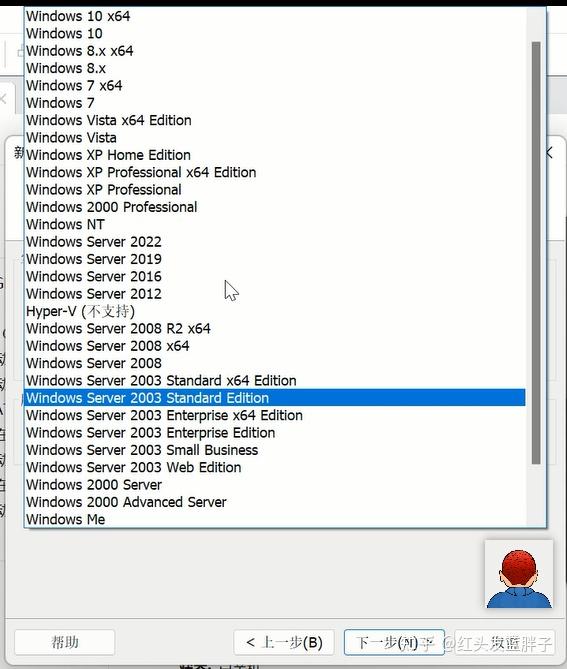Select Windows 2000 Advanced Server

click(275, 502)
